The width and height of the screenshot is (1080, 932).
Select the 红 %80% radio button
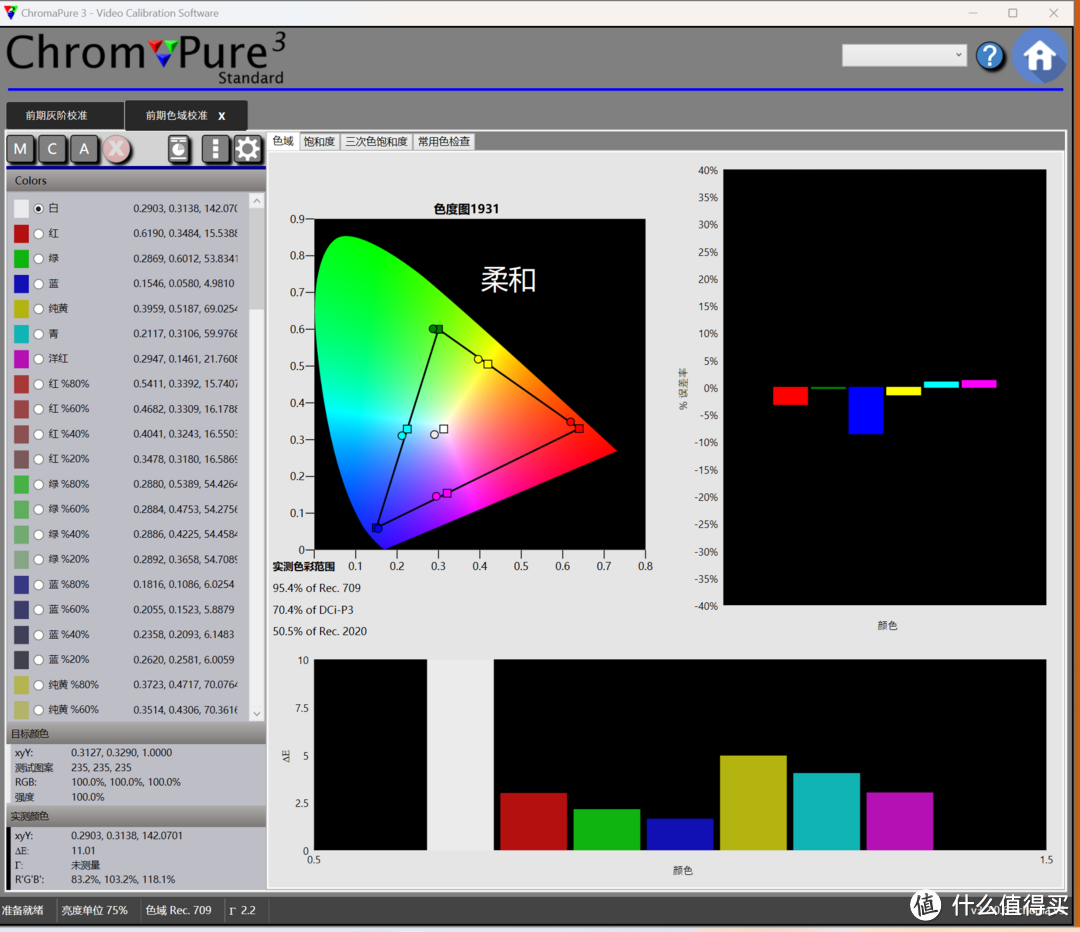pyautogui.click(x=39, y=384)
